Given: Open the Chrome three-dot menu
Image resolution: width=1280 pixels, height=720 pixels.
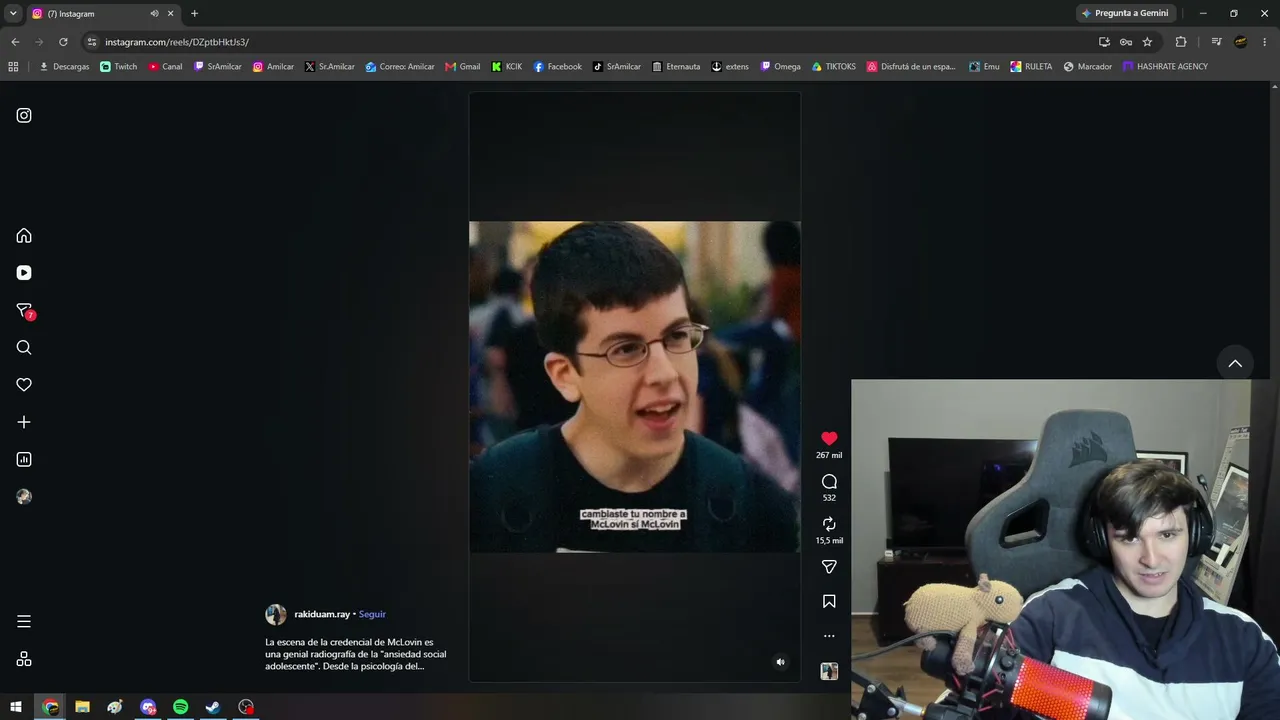Looking at the screenshot, I should point(1265,42).
